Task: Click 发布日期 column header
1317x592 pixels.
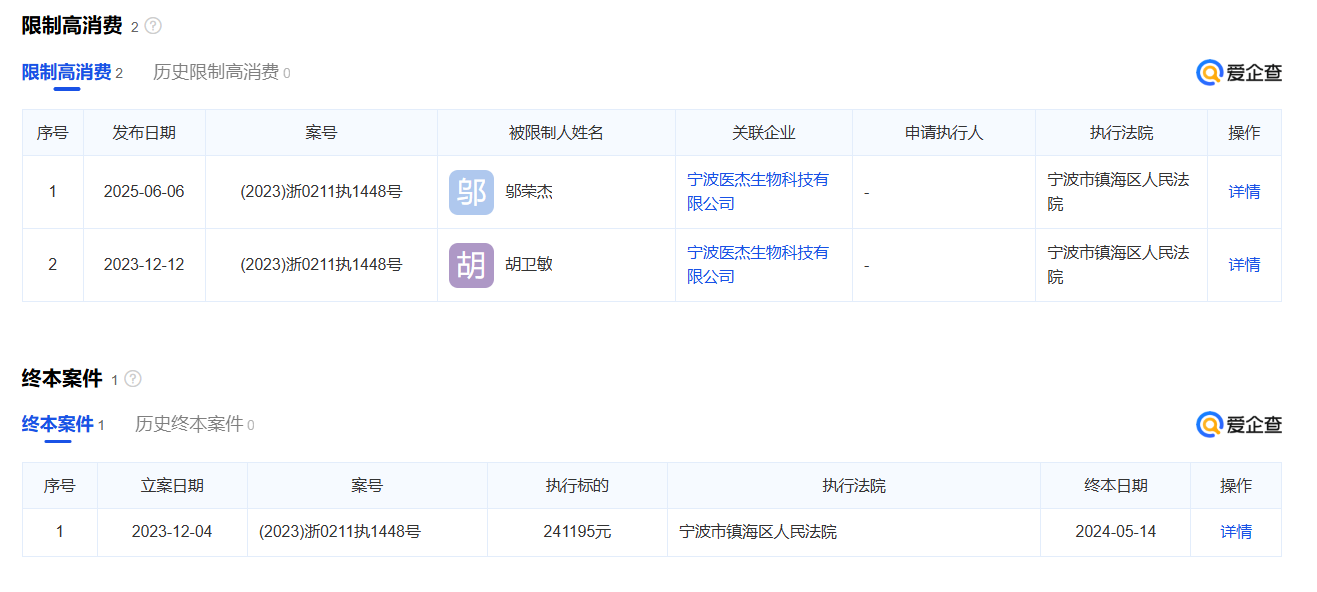Action: point(144,133)
